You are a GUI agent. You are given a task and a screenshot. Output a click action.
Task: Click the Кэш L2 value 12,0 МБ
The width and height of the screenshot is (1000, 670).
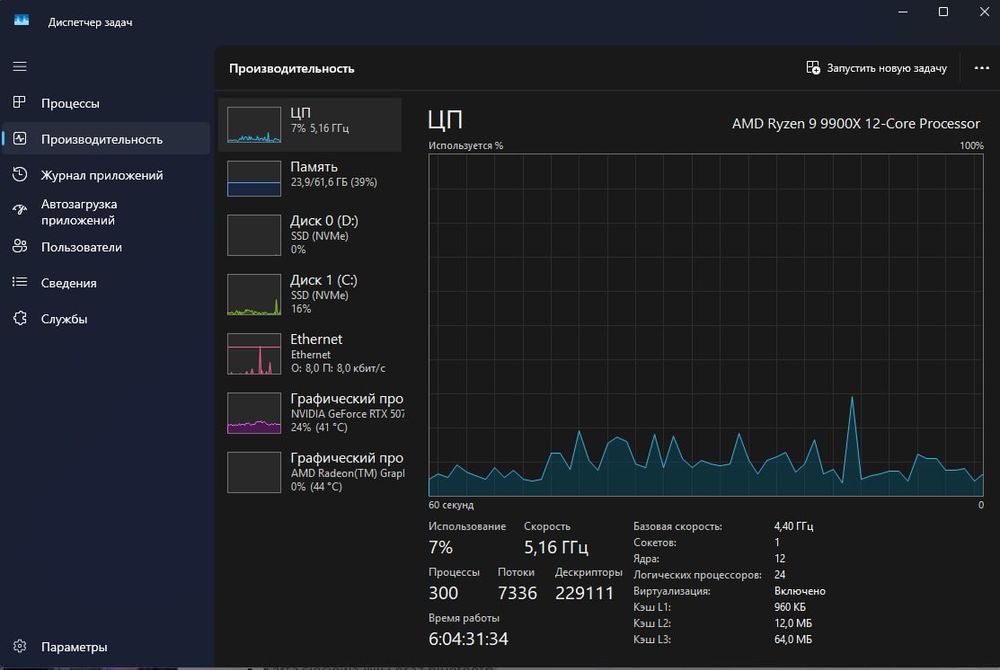pos(793,623)
